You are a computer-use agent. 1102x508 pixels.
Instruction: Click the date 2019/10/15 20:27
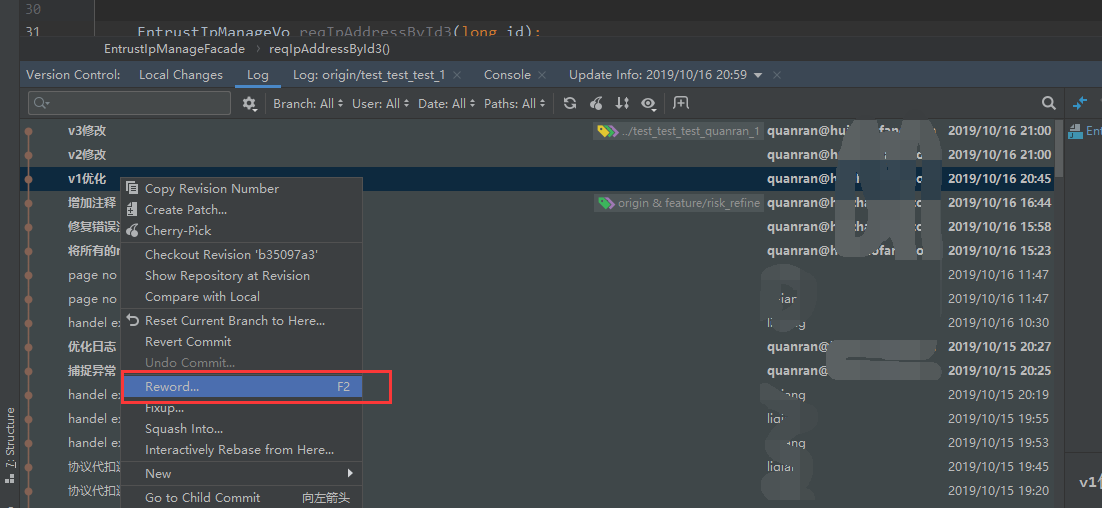pos(999,346)
